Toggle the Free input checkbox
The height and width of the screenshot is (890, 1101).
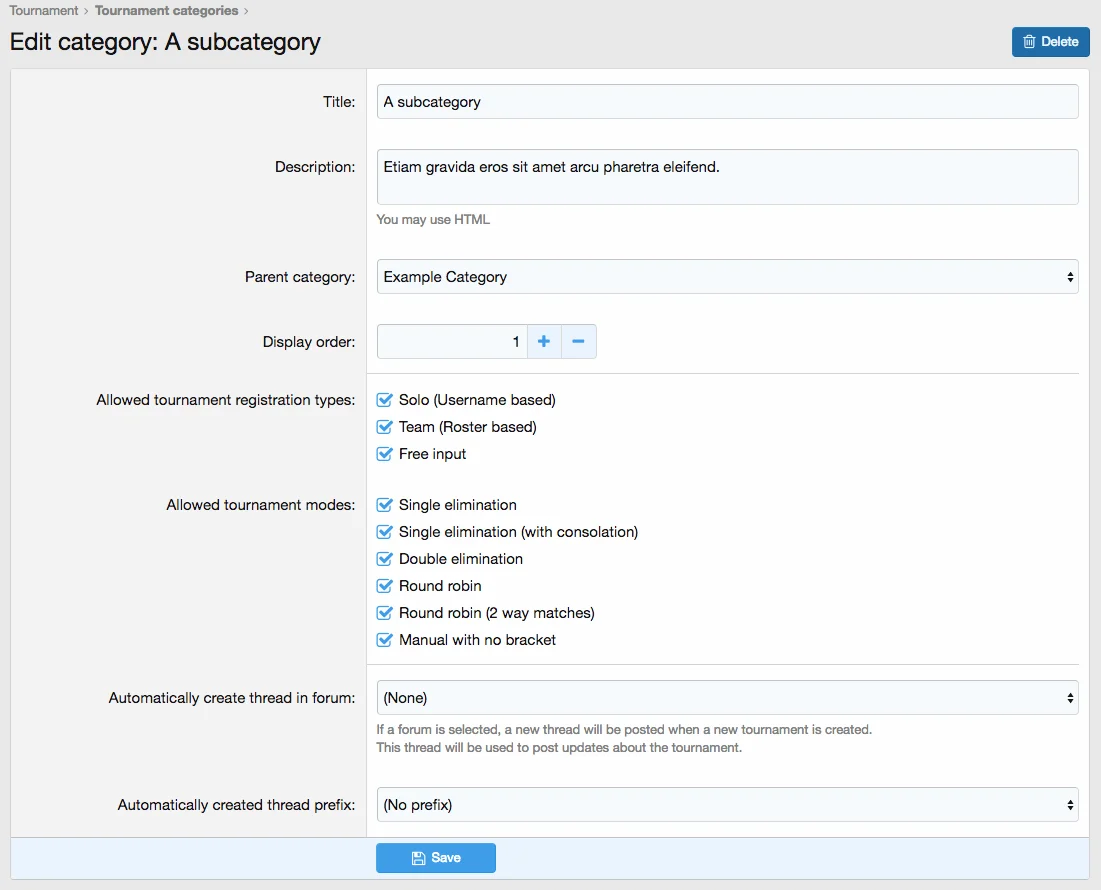pyautogui.click(x=385, y=454)
